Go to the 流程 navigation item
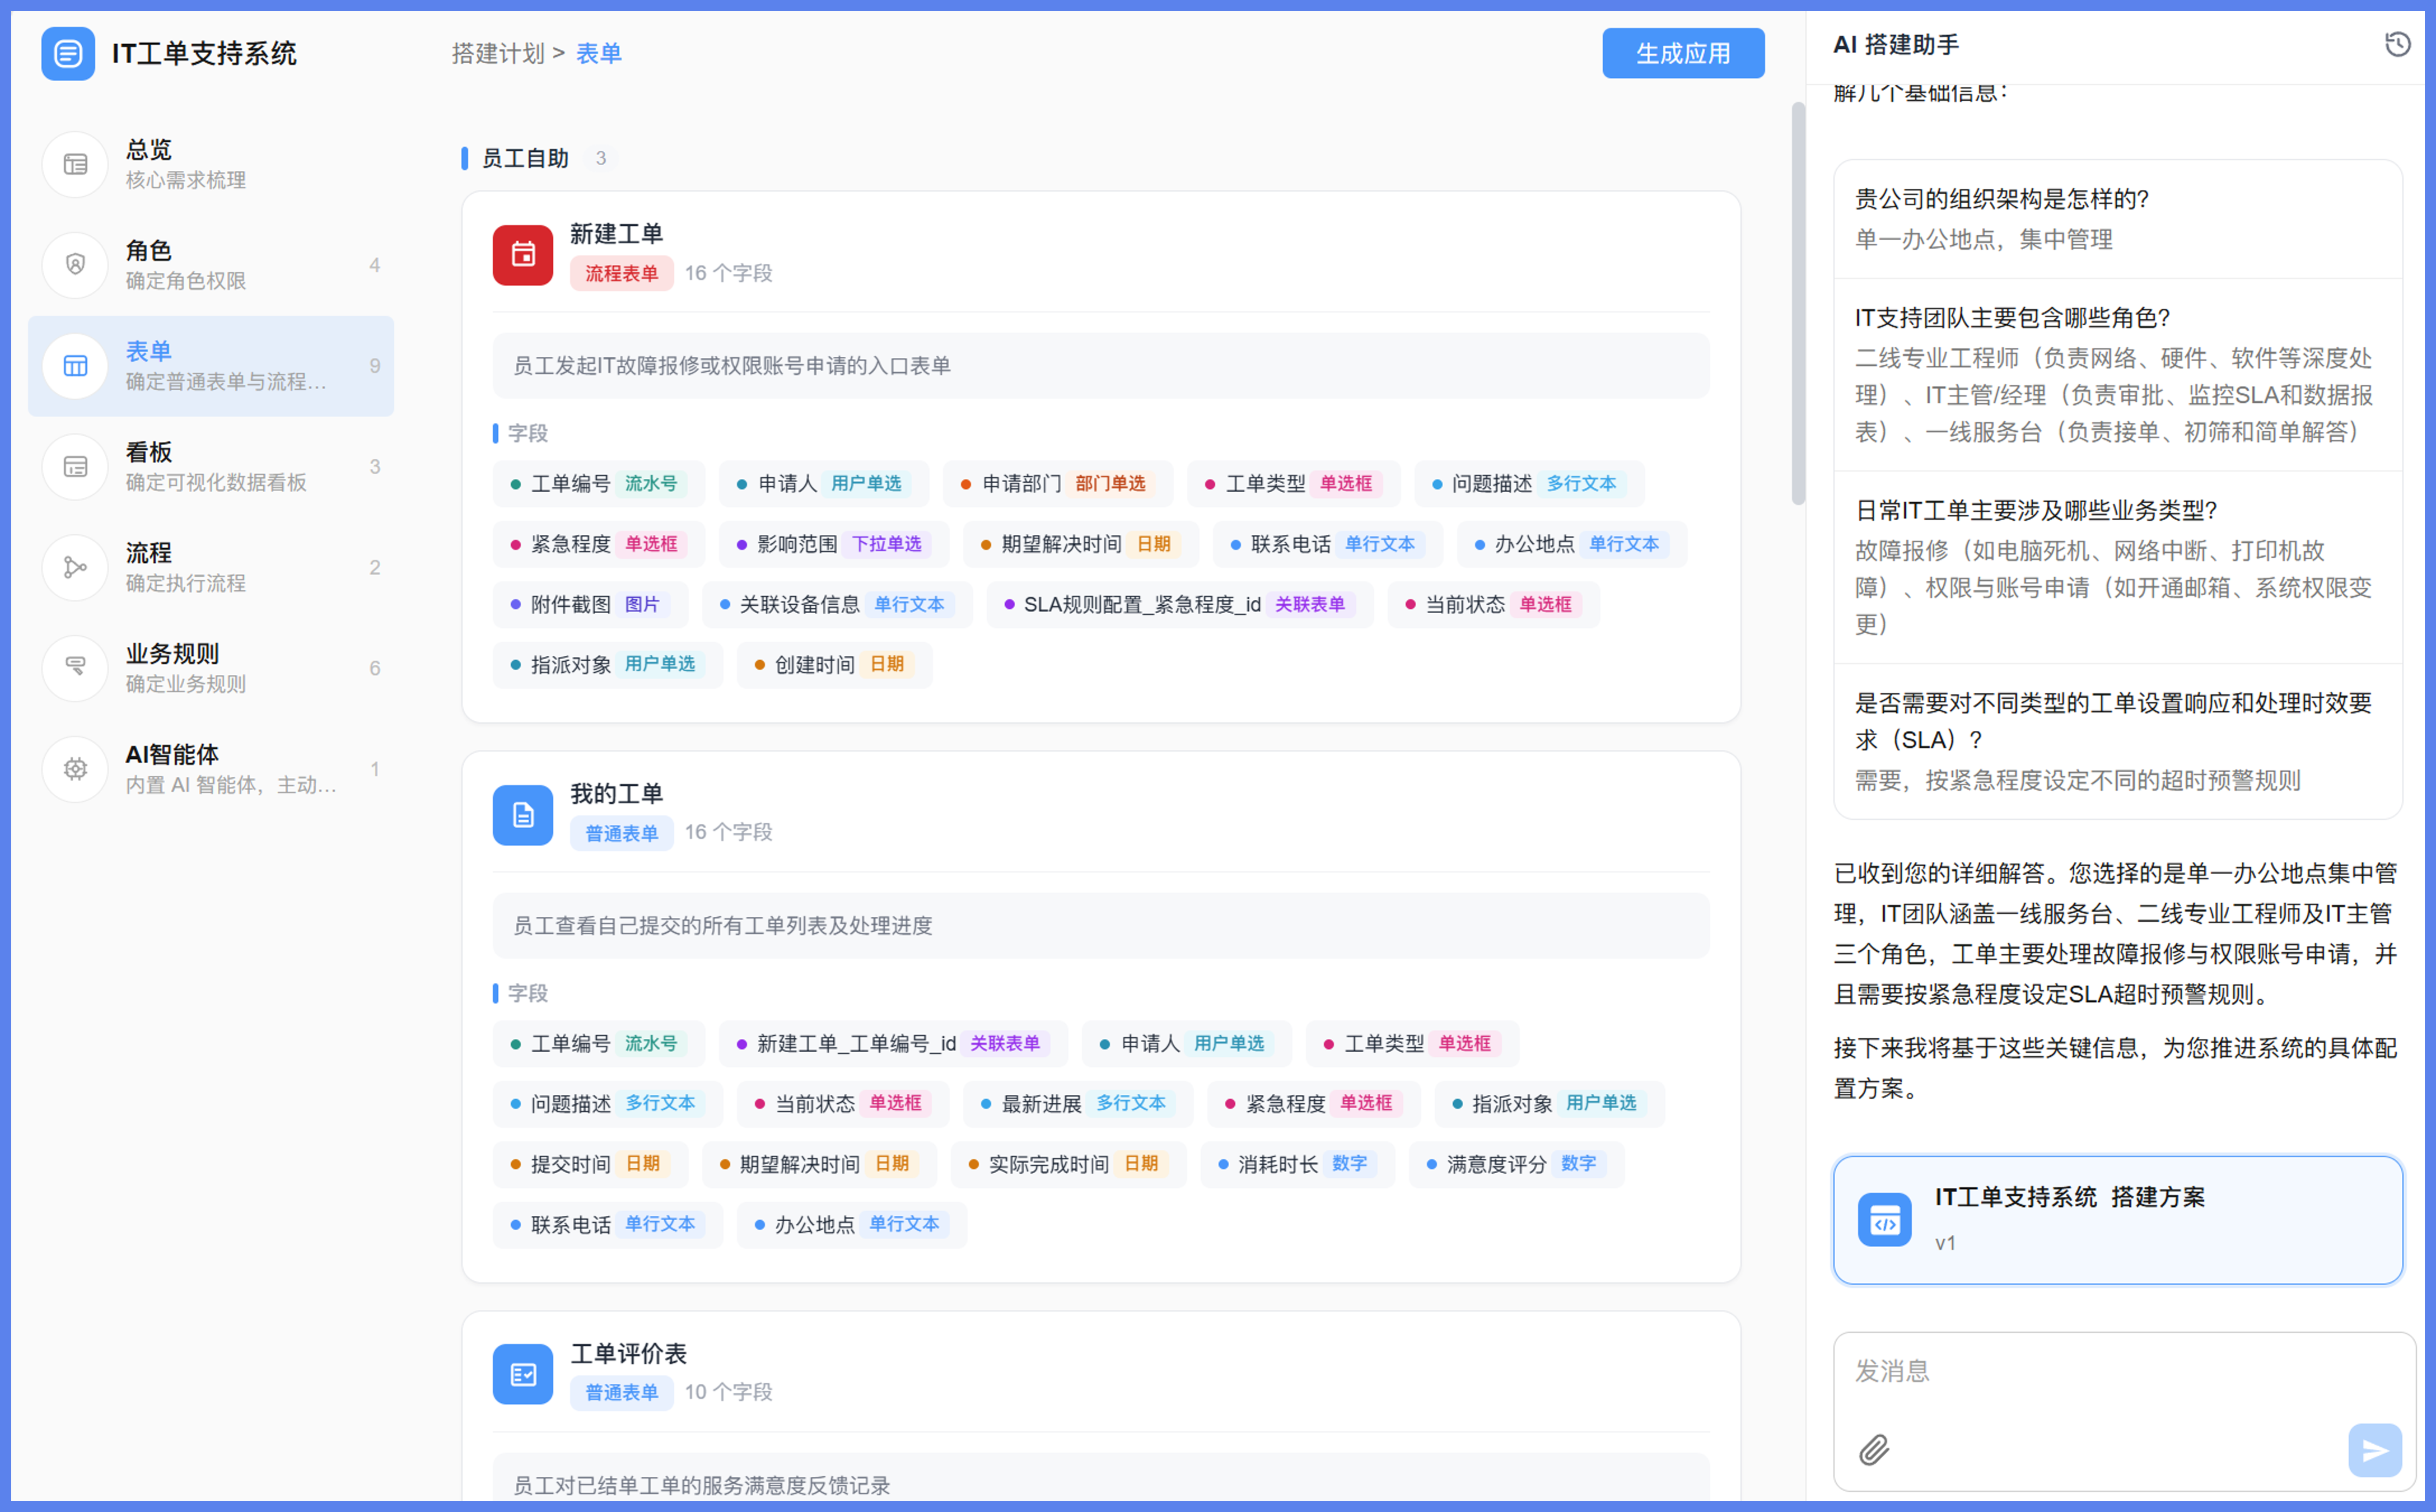 (x=211, y=568)
